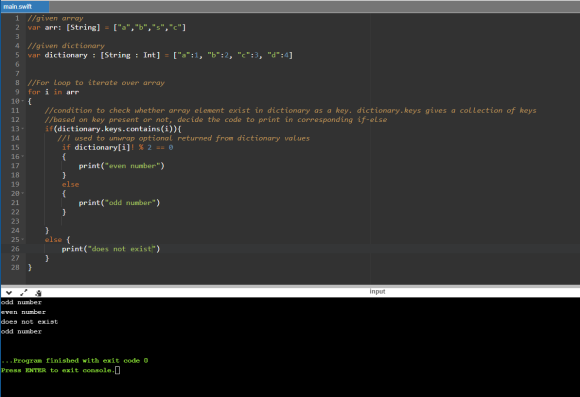Click the '//given array' comment line
Screen dimensions: 580x397
tap(55, 18)
